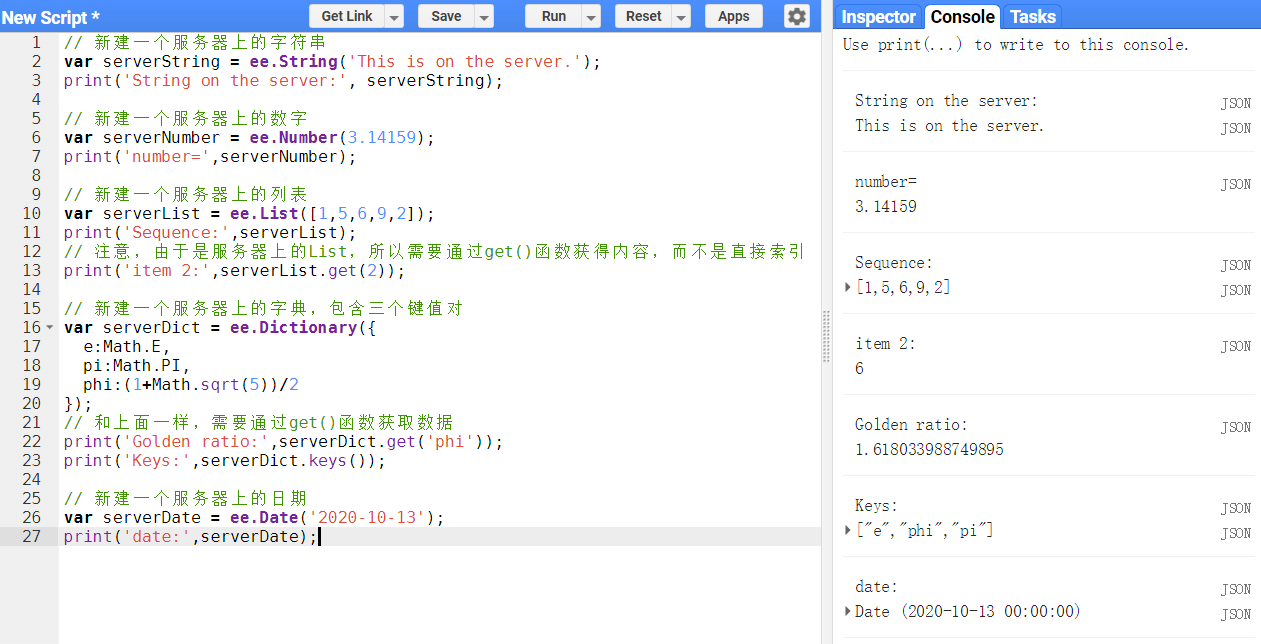This screenshot has height=644, width=1261.
Task: Open the Apps button
Action: click(733, 16)
